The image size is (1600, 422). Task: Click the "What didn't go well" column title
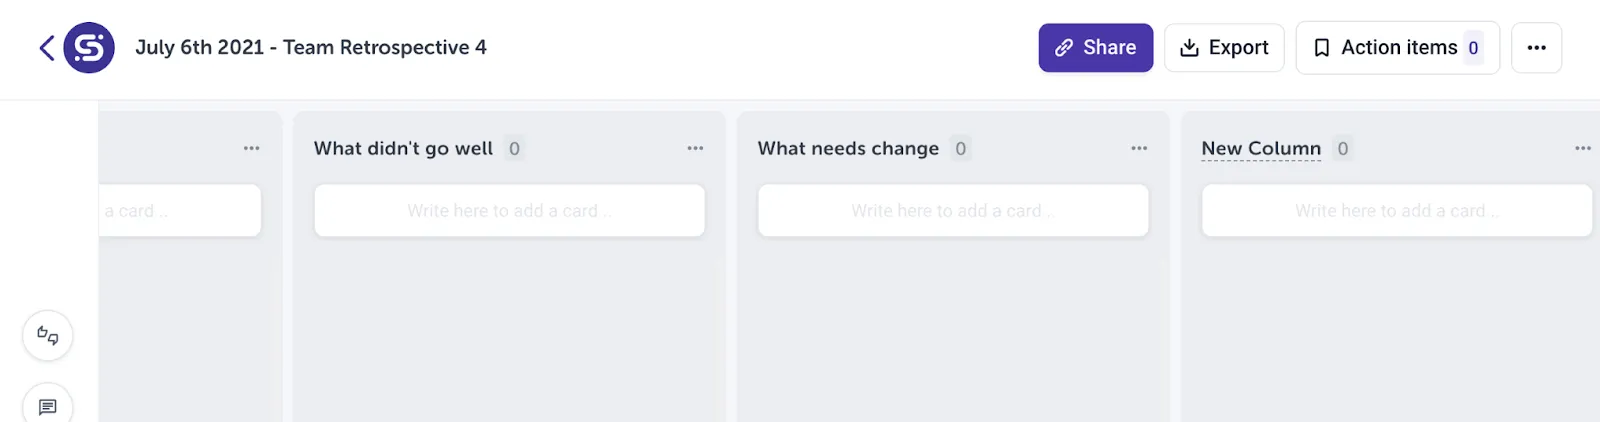point(403,149)
